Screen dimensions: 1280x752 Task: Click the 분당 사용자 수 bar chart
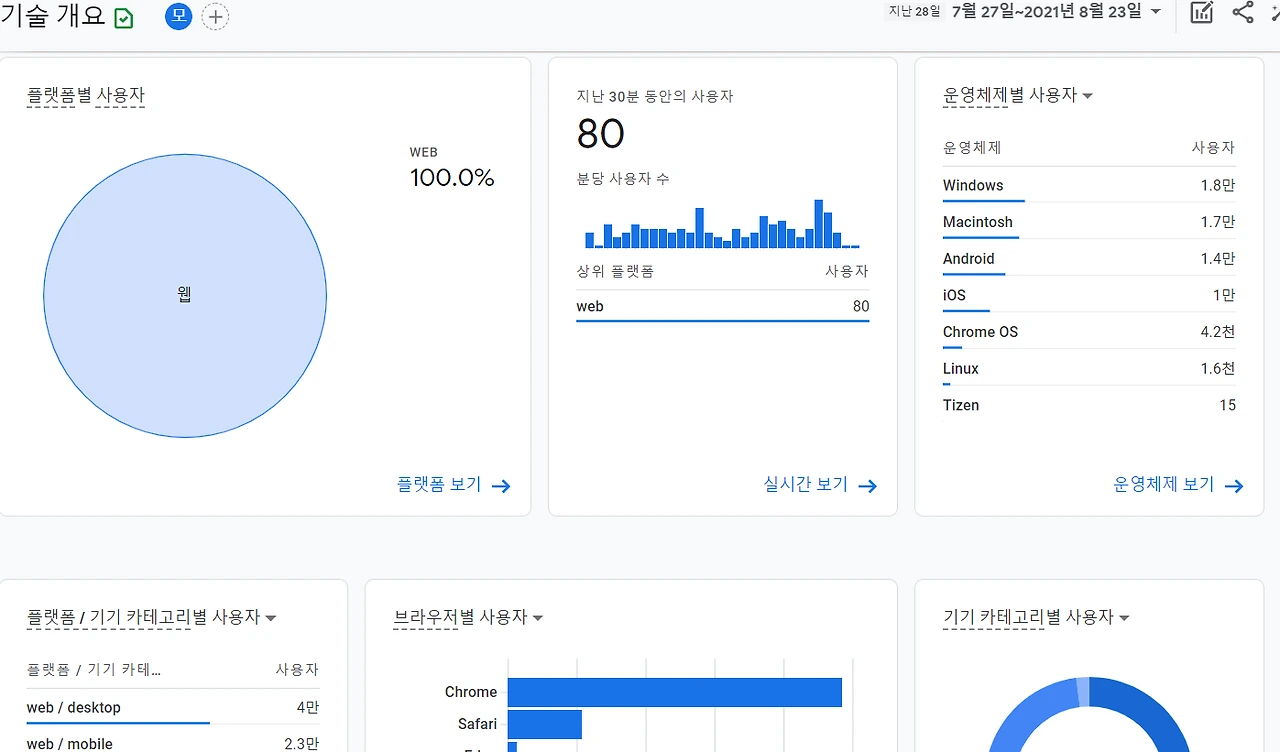pos(722,223)
